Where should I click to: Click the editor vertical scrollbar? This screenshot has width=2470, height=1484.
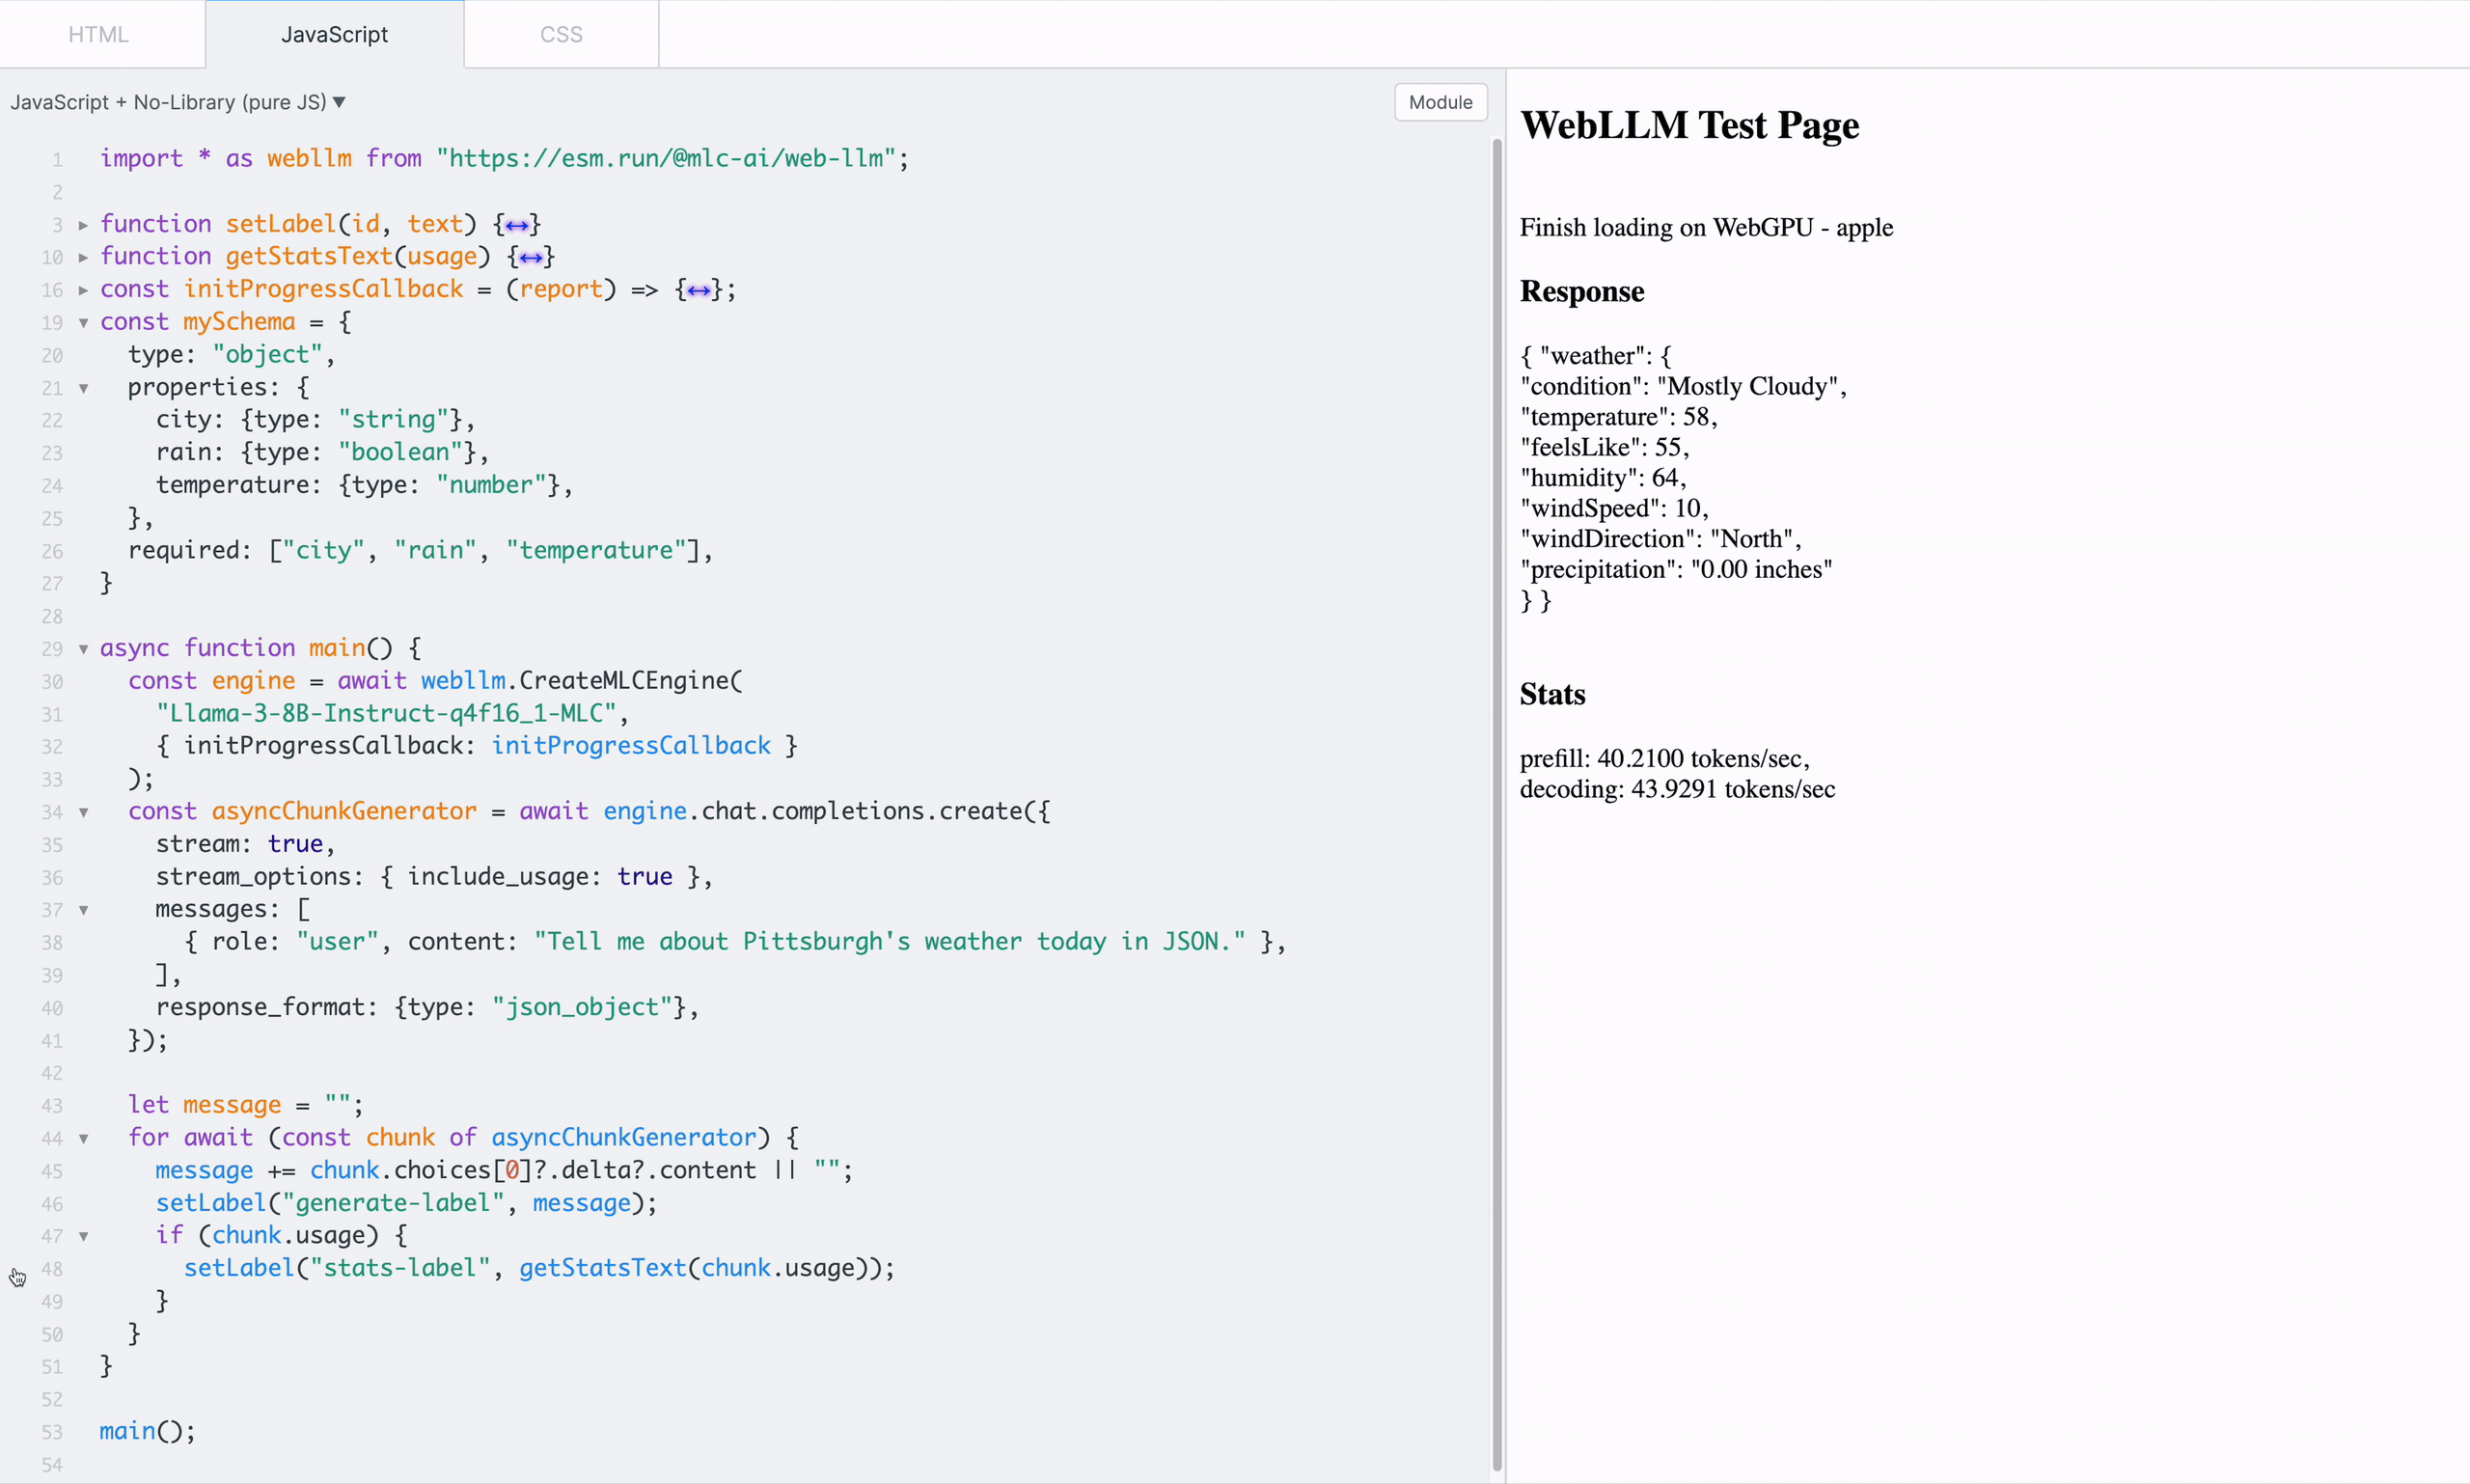tap(1496, 805)
